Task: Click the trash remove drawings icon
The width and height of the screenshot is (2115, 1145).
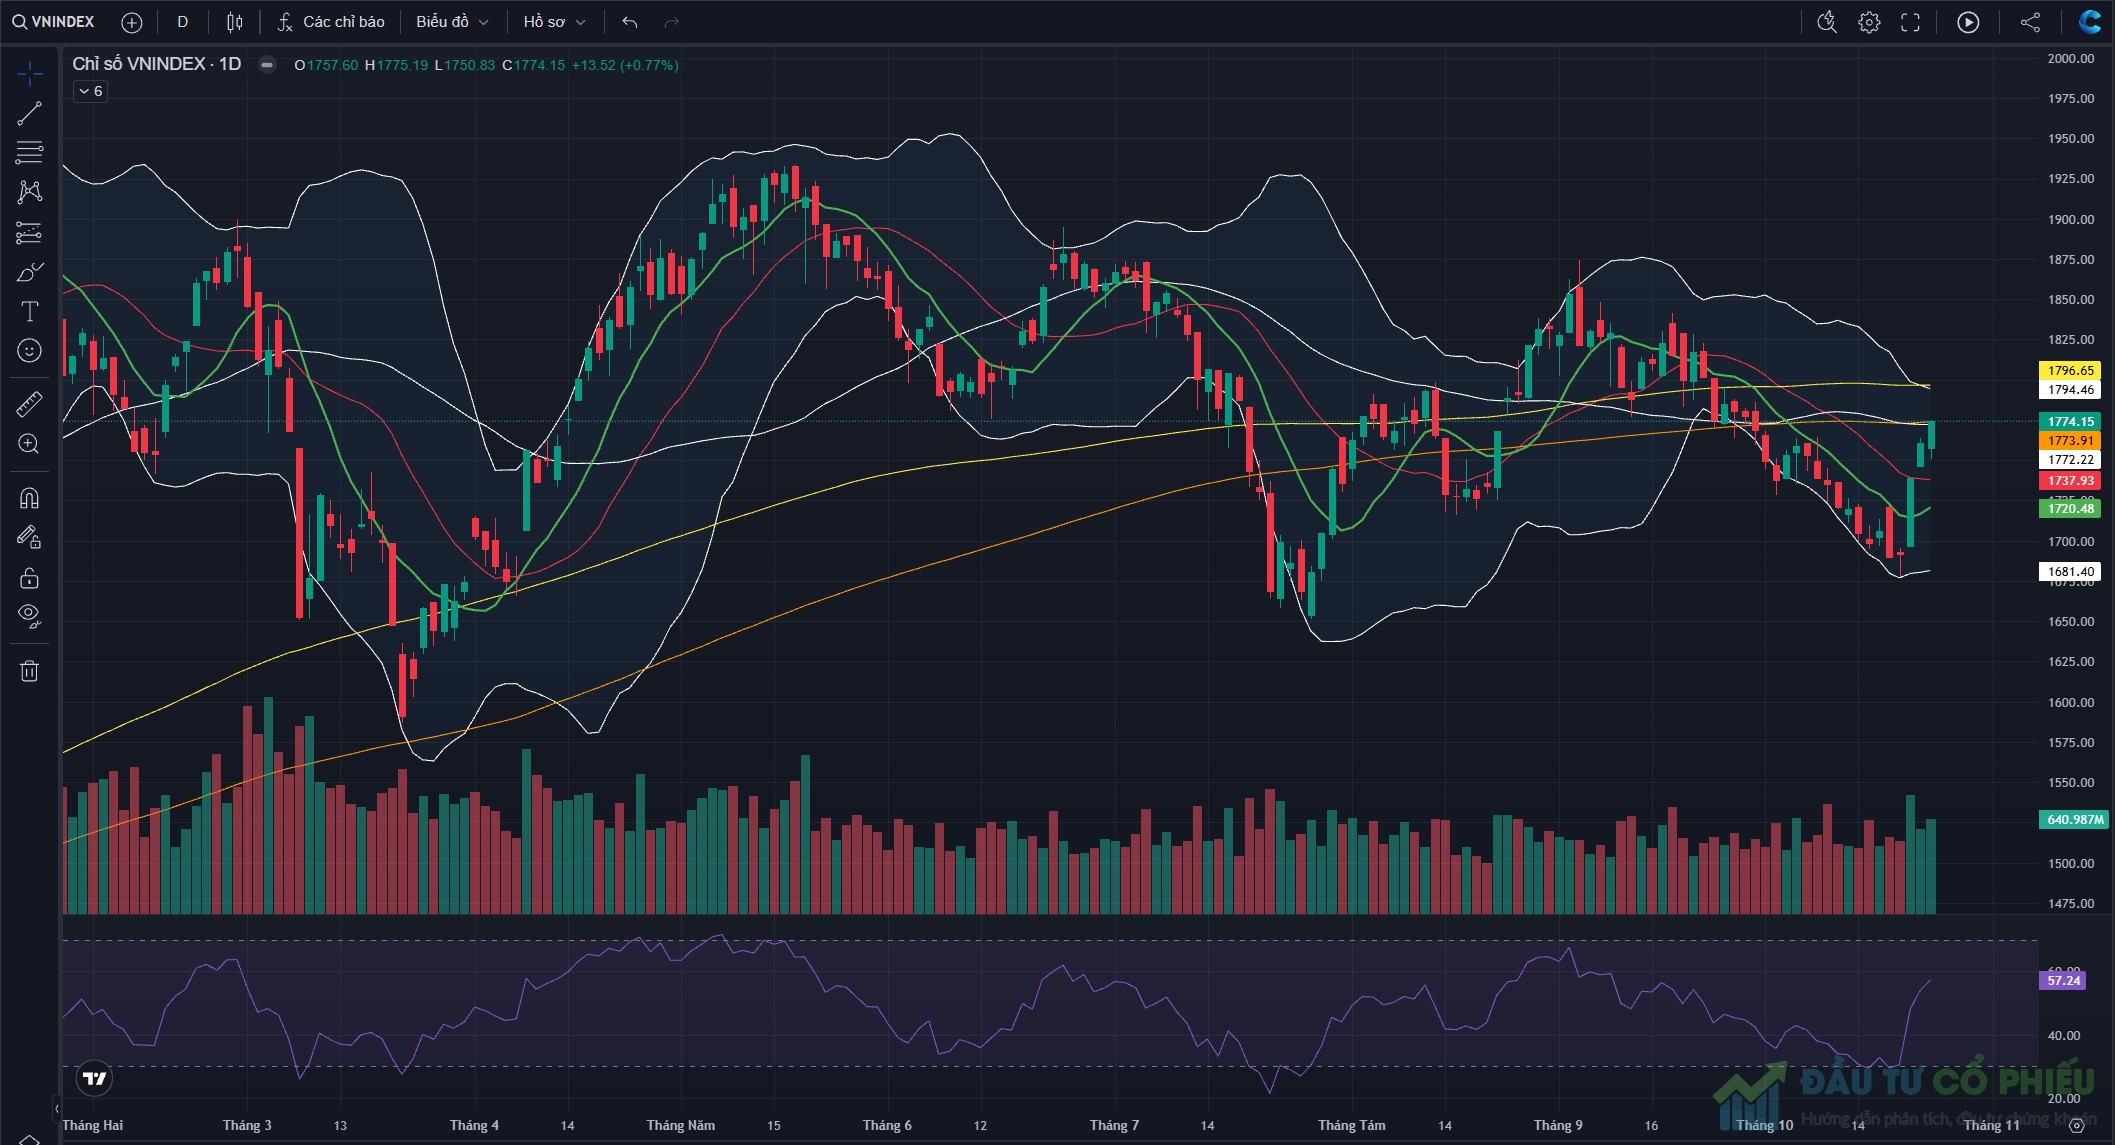Action: pyautogui.click(x=29, y=671)
